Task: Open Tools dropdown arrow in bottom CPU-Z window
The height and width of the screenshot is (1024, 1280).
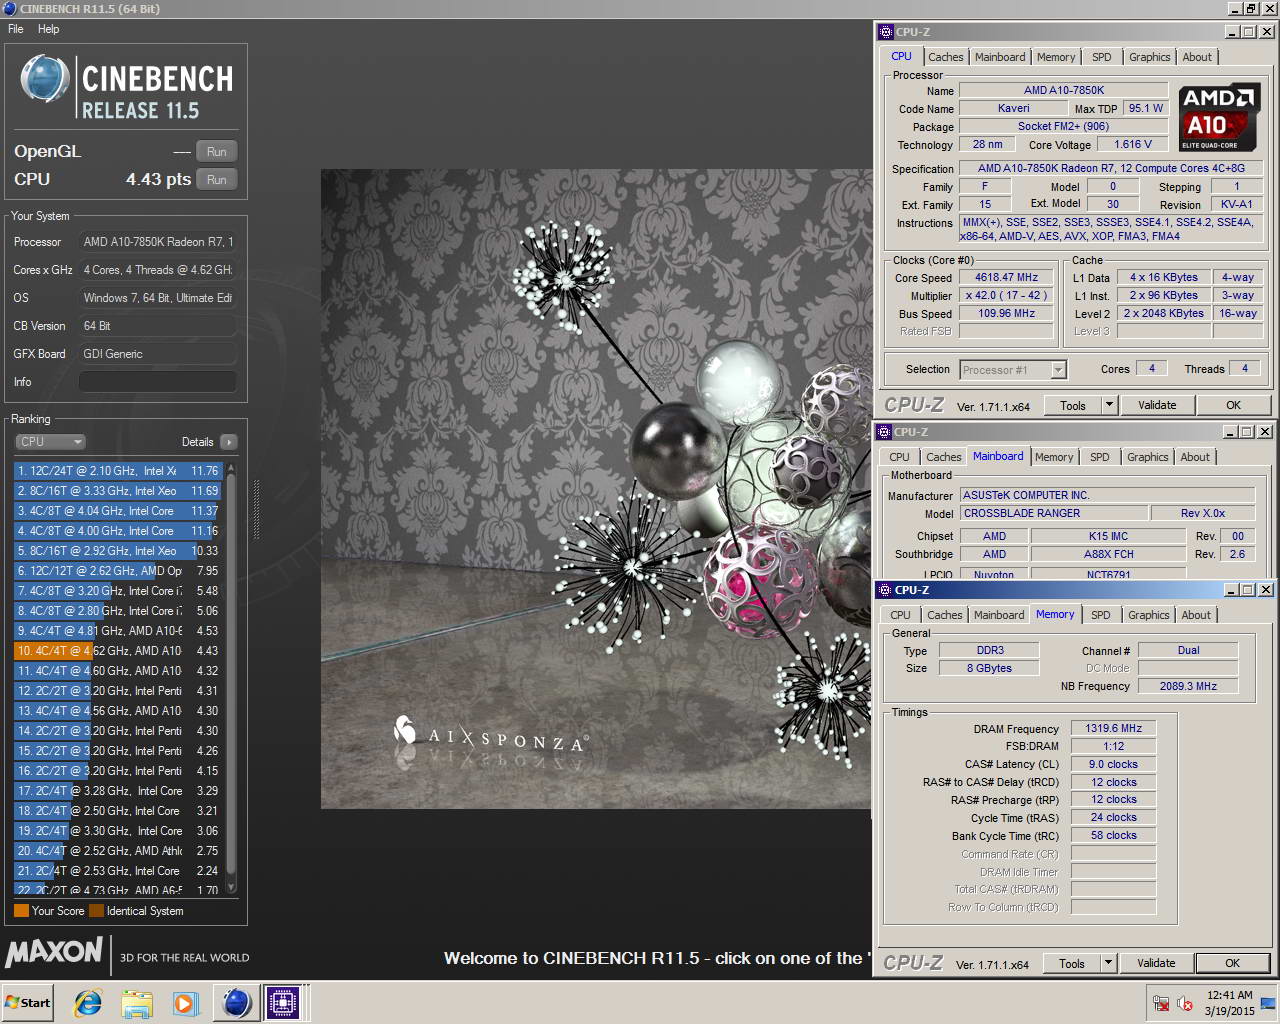Action: (1108, 963)
